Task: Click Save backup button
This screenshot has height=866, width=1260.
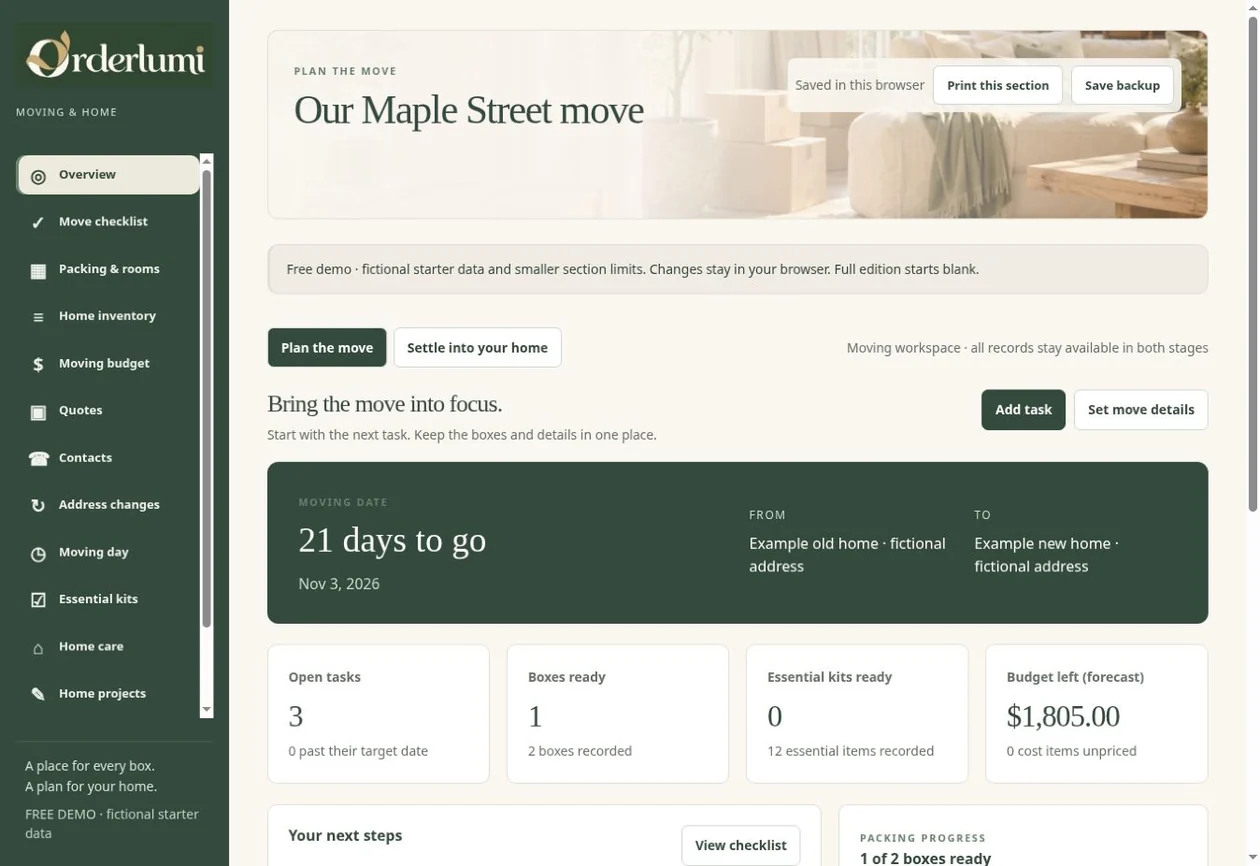Action: pyautogui.click(x=1122, y=85)
